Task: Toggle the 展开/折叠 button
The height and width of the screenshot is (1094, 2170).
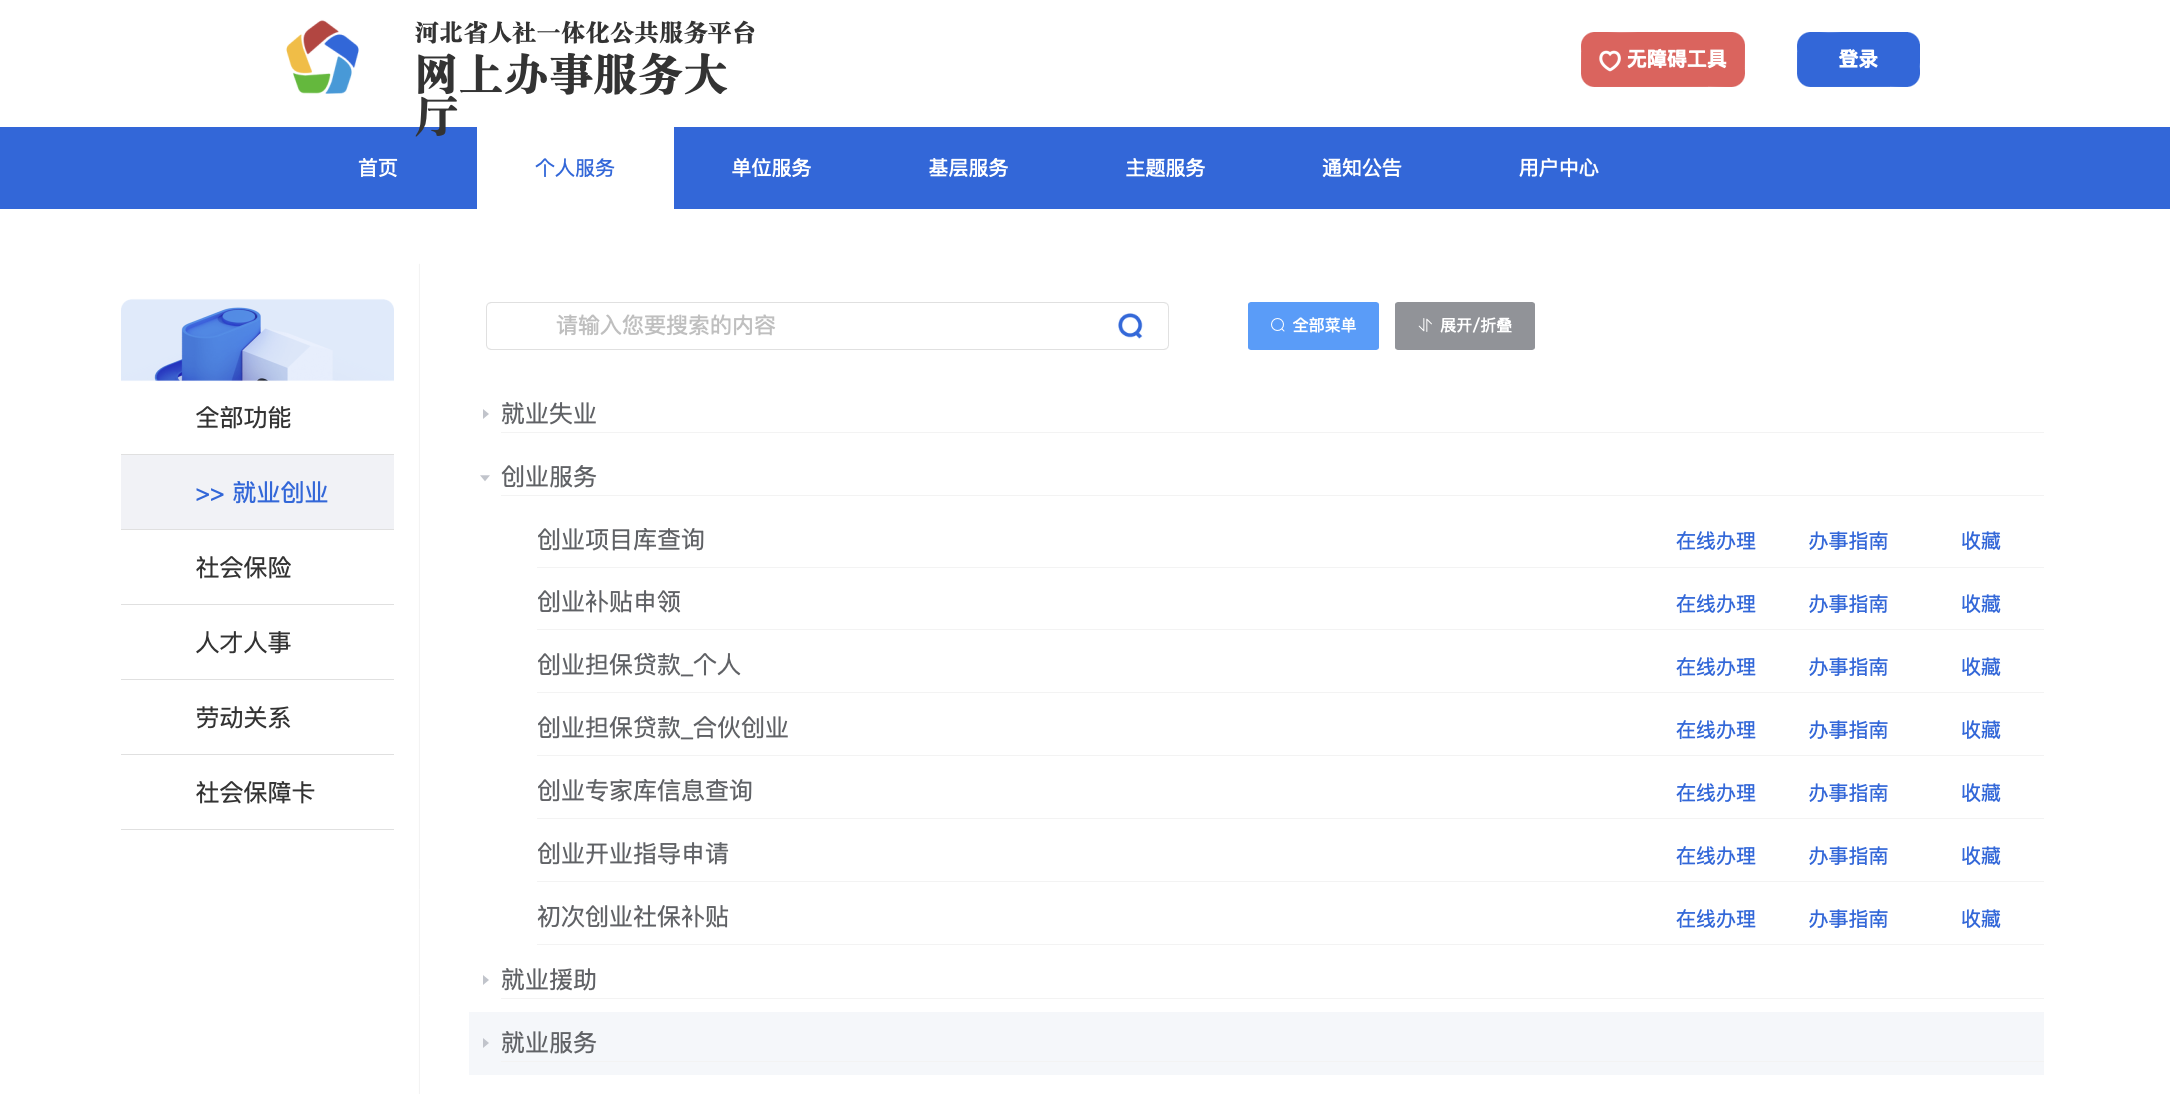Action: coord(1464,326)
